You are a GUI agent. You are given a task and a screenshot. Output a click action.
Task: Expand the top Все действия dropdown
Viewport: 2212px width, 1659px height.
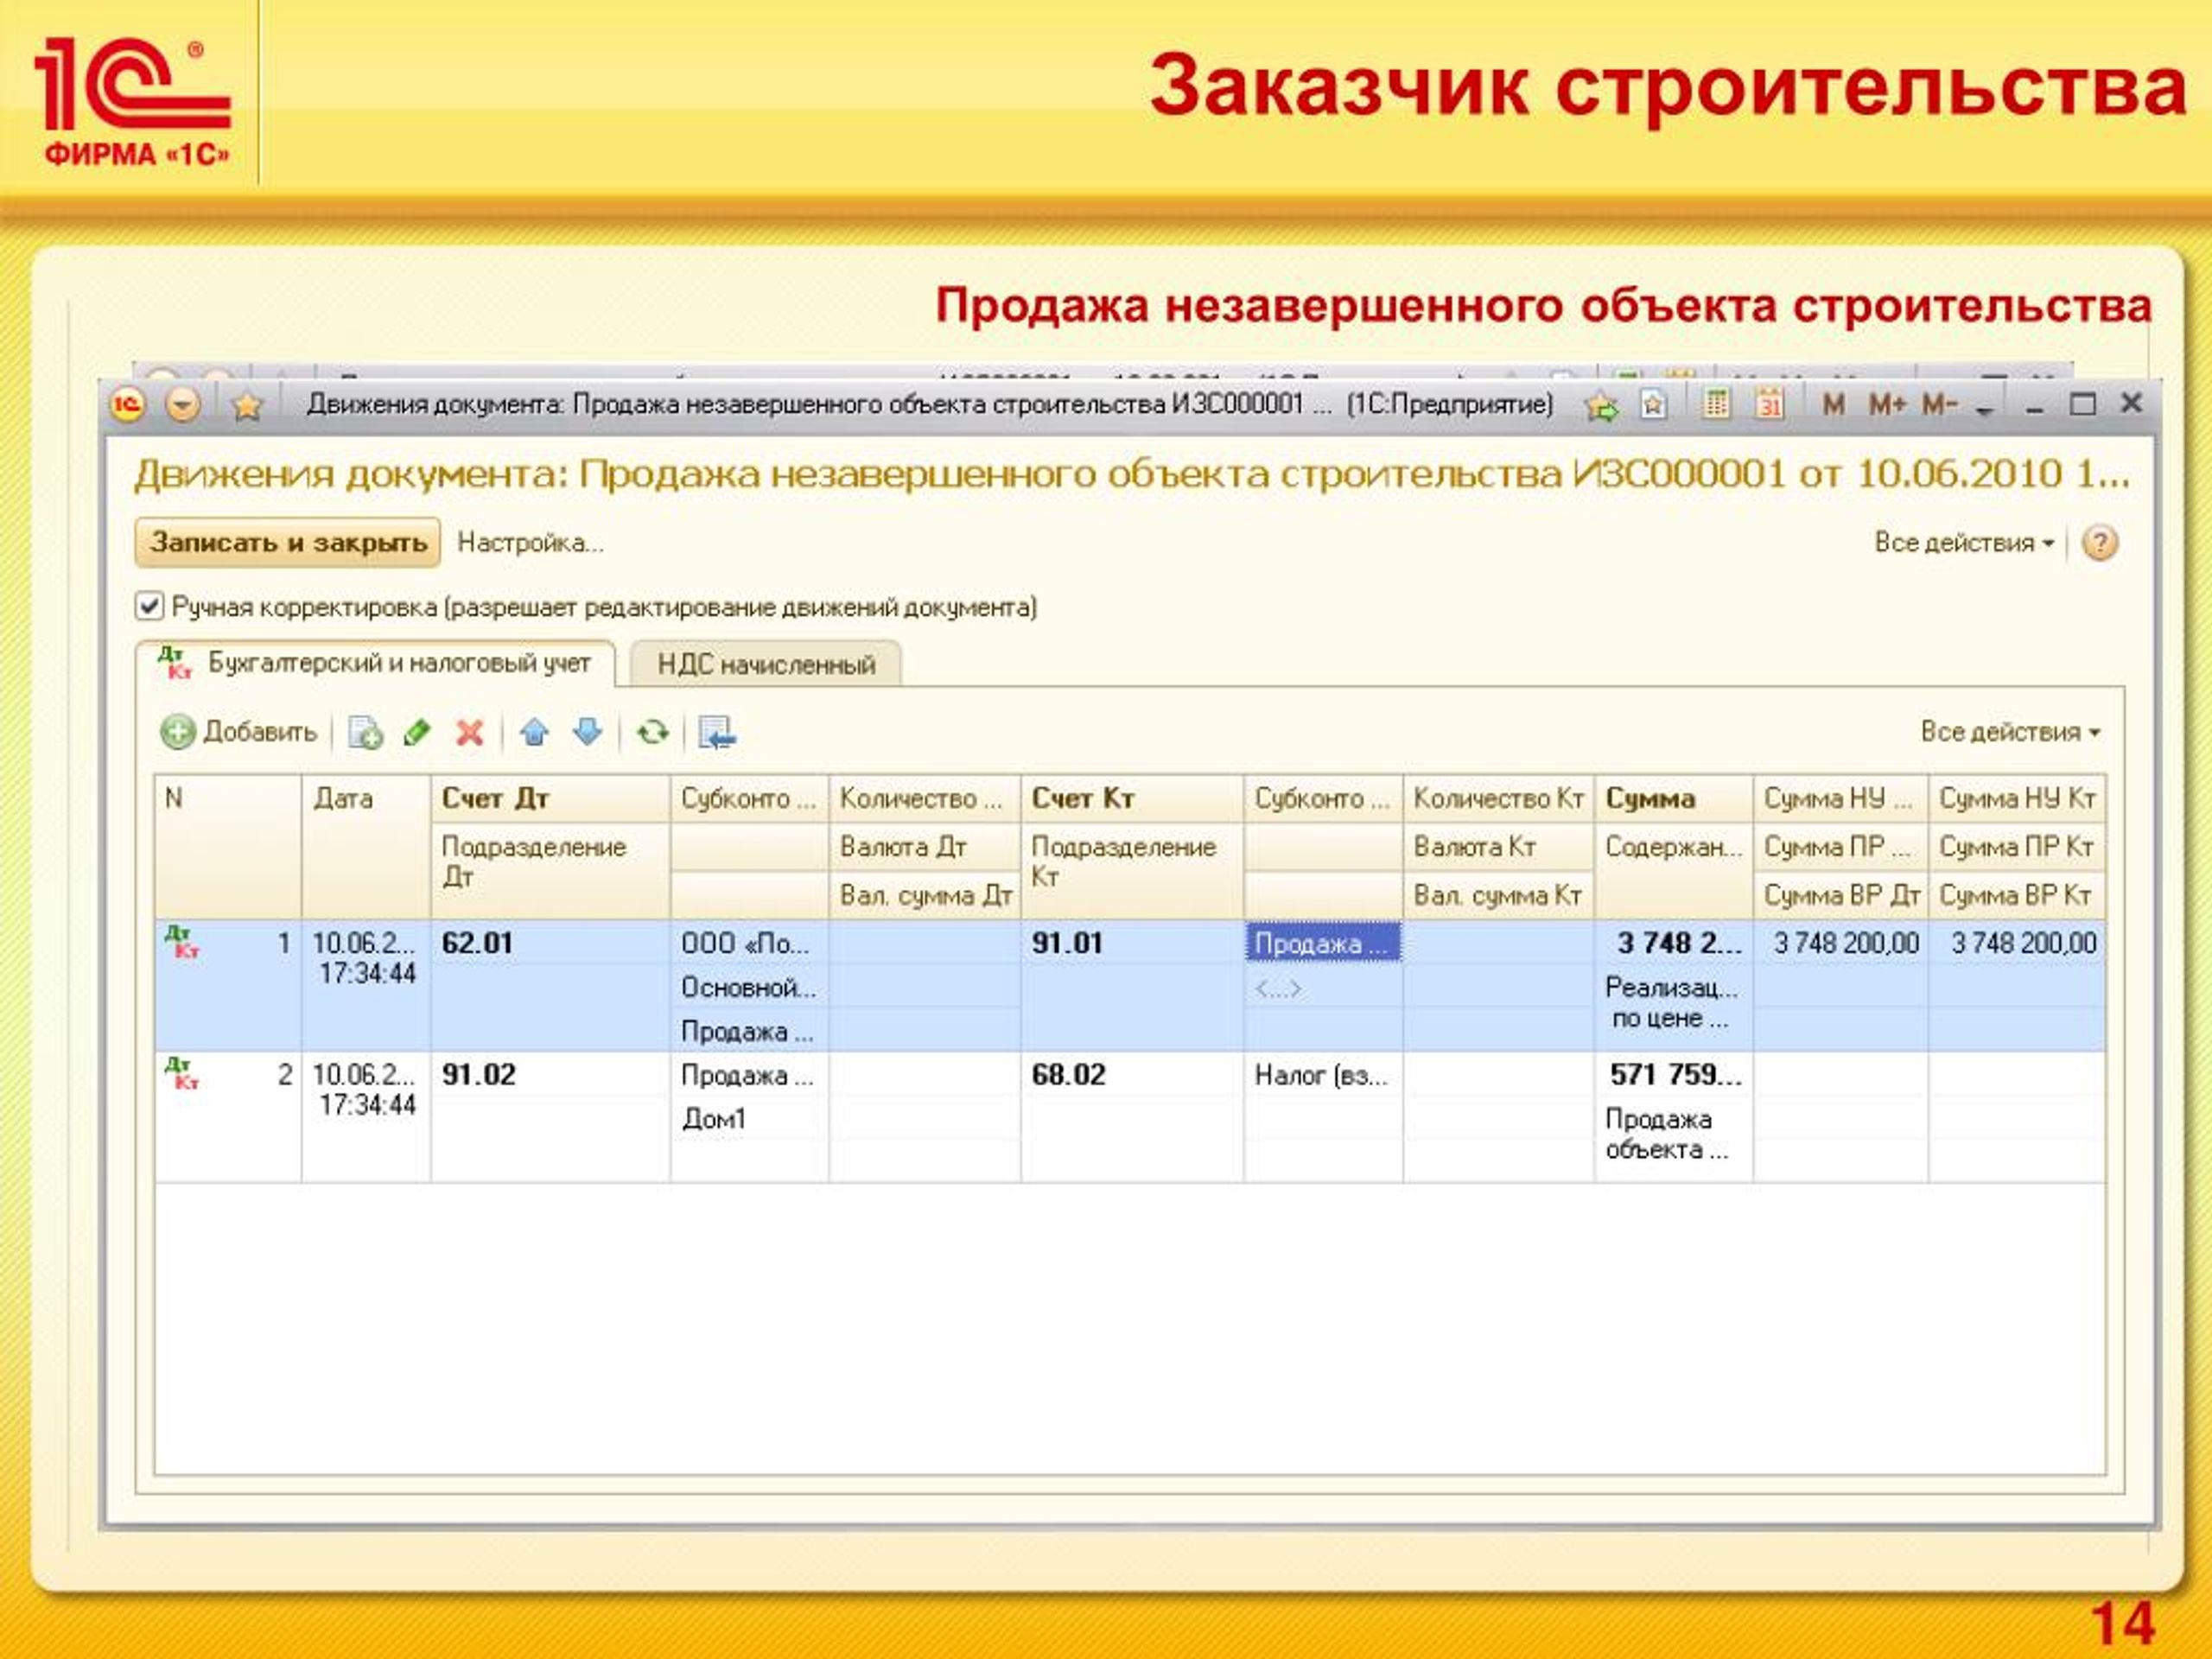1963,543
